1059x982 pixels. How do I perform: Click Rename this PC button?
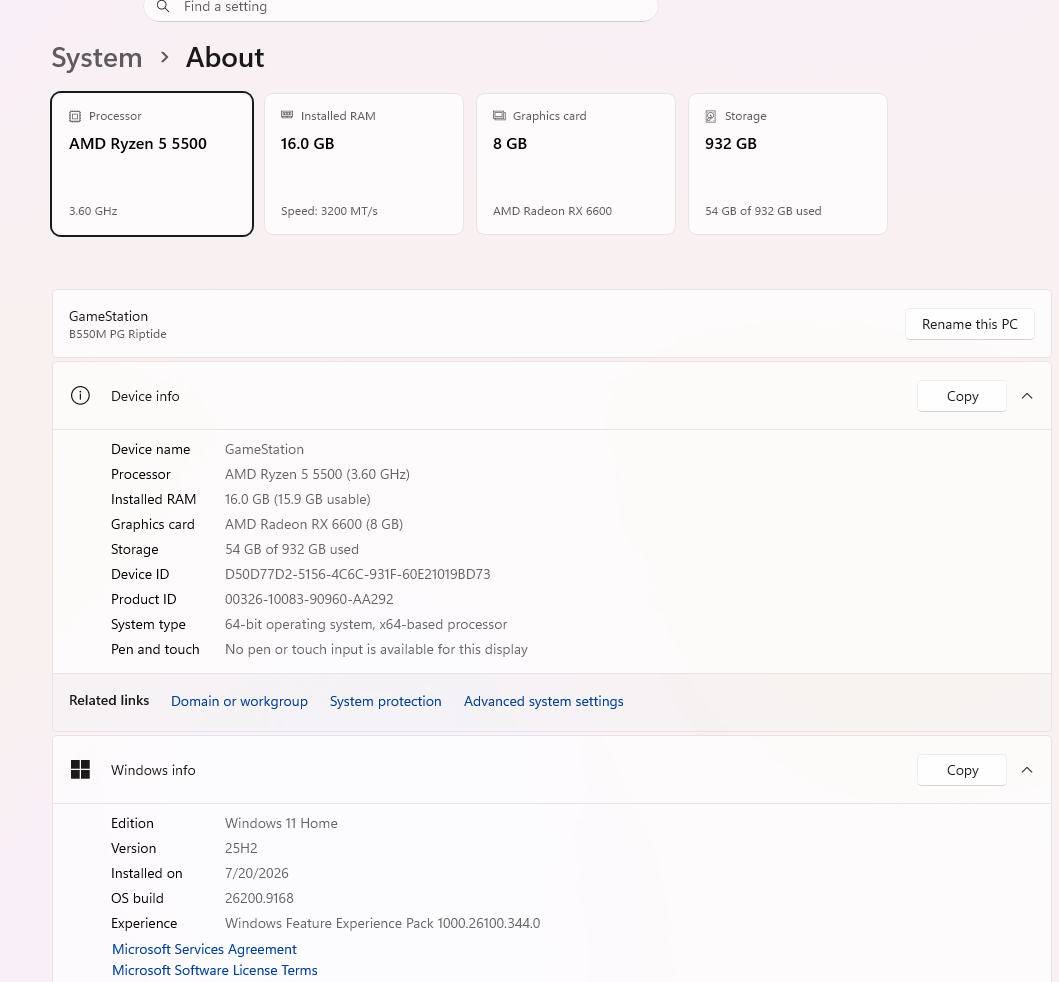point(970,324)
